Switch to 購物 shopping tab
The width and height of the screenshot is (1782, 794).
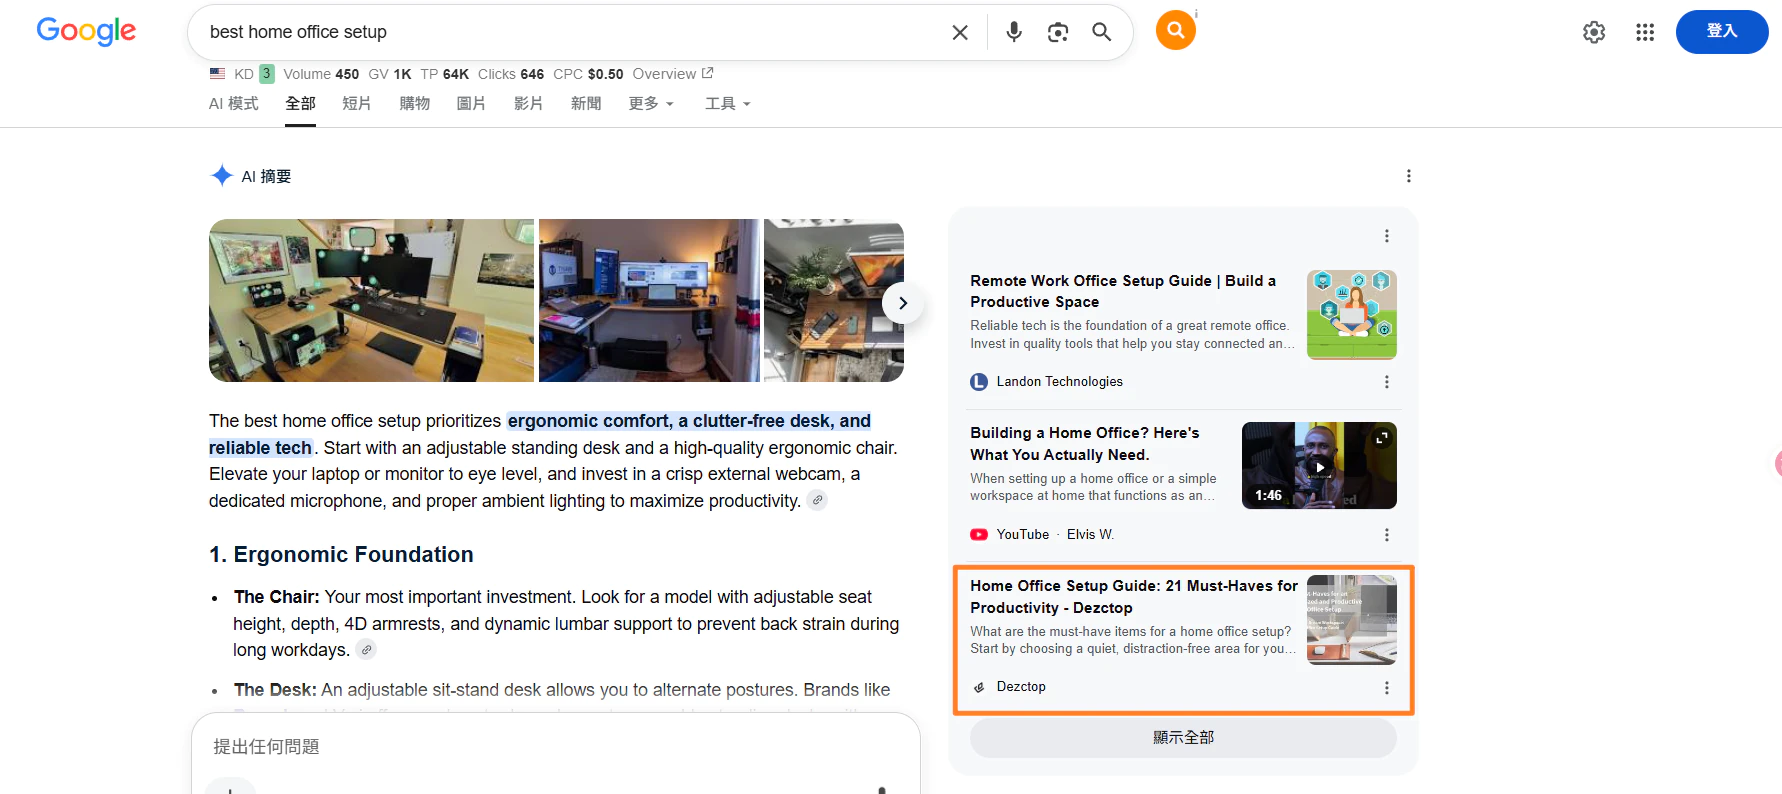point(414,104)
